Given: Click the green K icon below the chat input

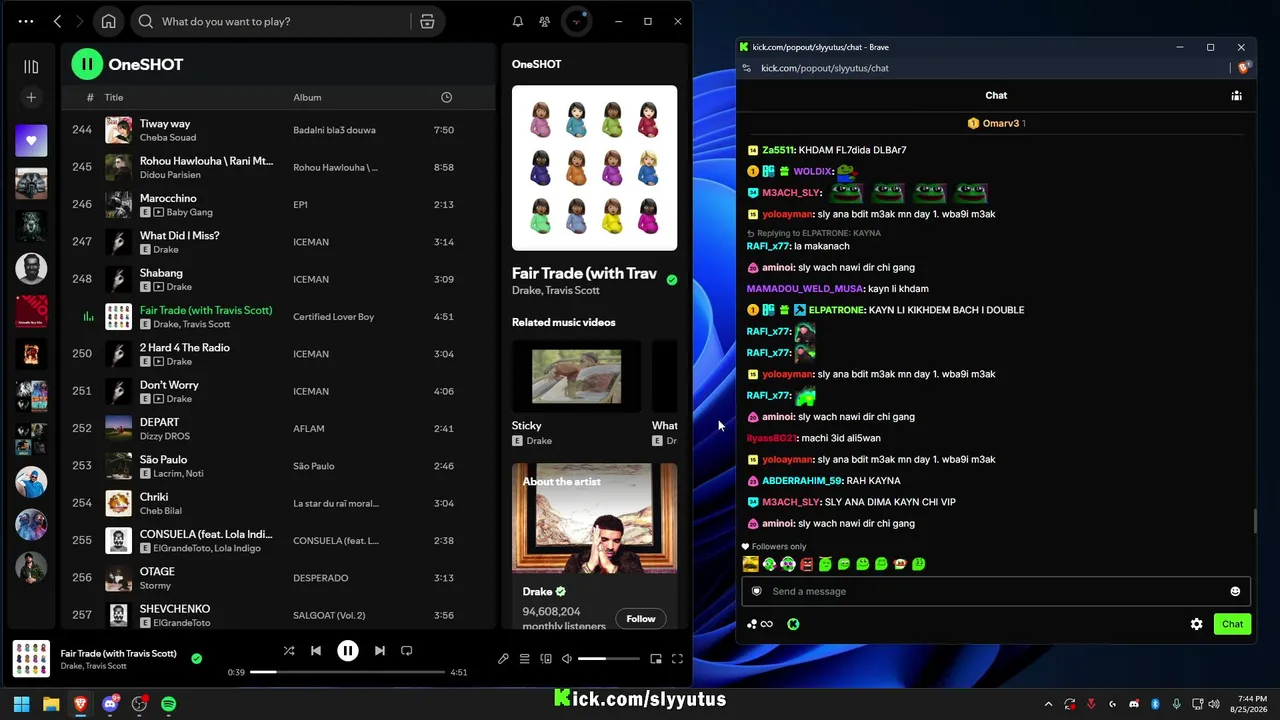Looking at the screenshot, I should pos(793,624).
